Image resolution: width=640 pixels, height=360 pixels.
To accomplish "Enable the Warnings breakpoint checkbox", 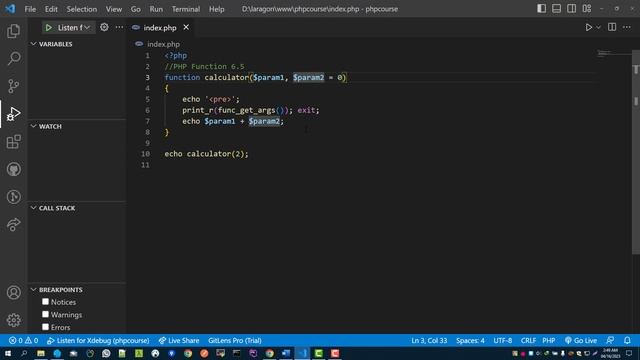I will [45, 314].
